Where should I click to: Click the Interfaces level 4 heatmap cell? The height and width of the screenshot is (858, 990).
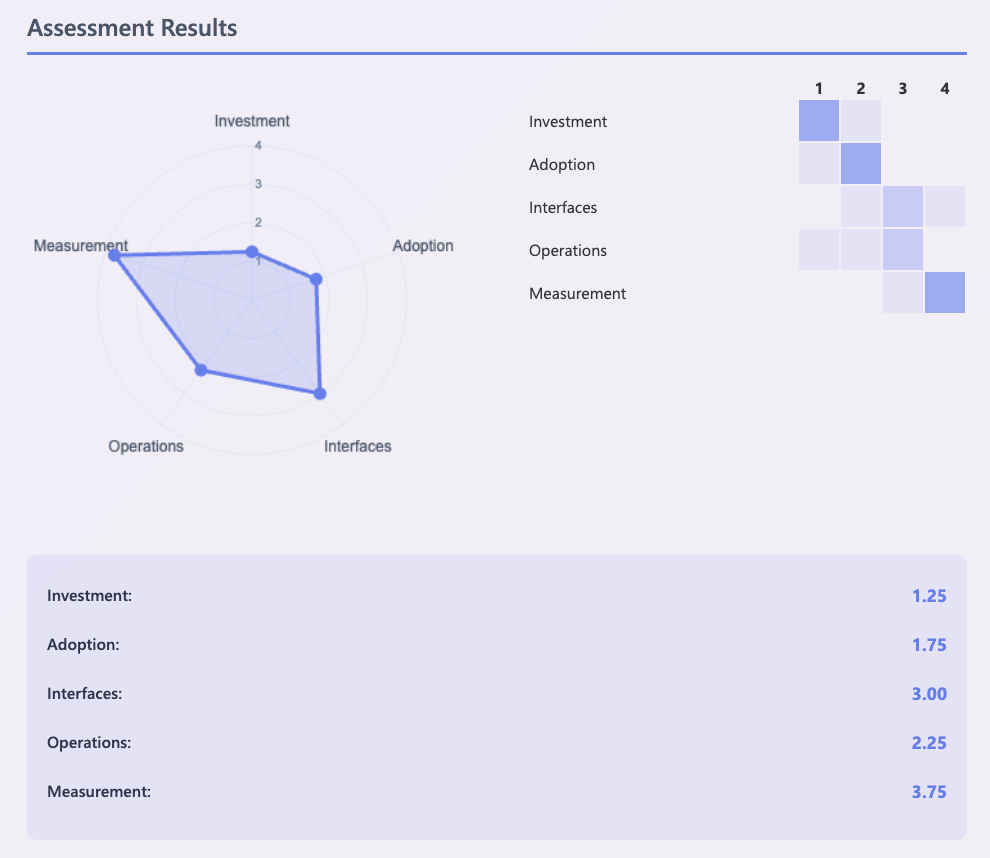click(x=945, y=207)
